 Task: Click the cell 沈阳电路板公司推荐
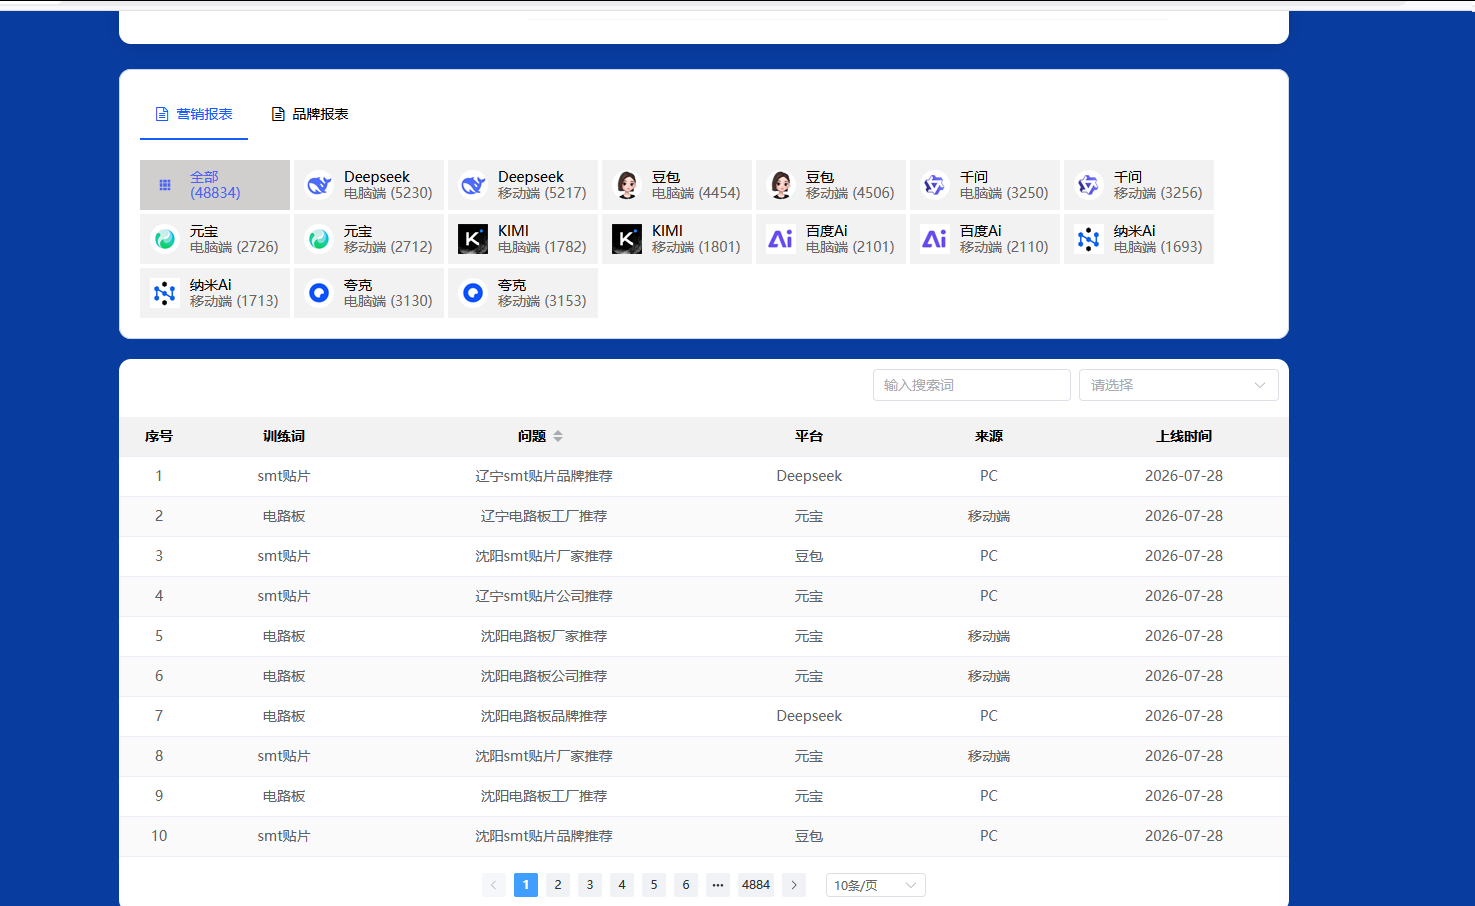(544, 676)
